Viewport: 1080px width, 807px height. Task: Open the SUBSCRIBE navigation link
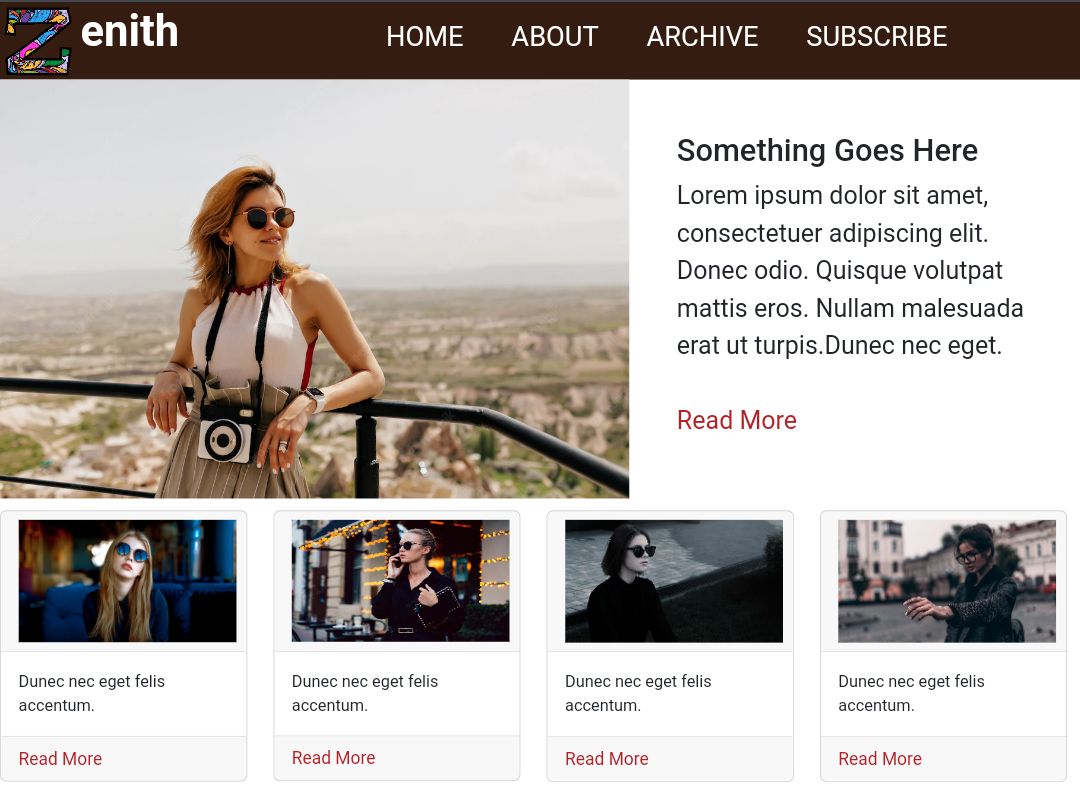tap(876, 37)
